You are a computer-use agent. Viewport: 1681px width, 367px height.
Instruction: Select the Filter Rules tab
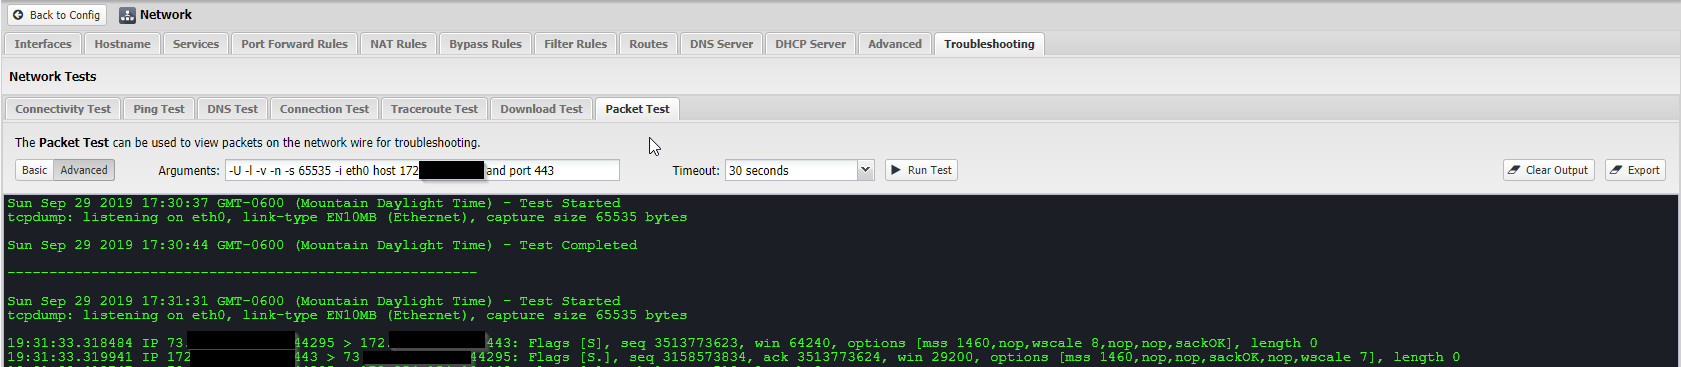pos(575,44)
